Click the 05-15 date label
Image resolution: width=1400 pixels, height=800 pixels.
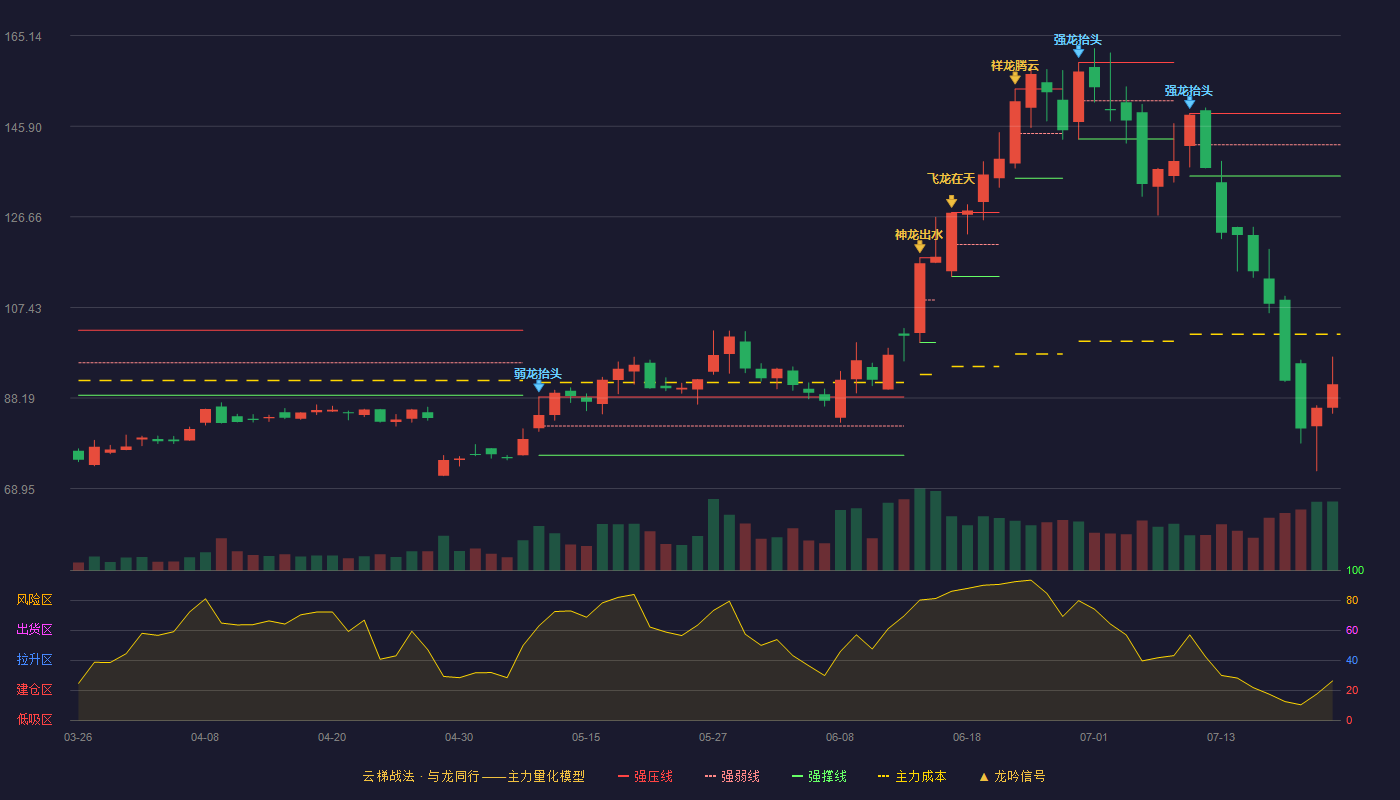[x=586, y=737]
